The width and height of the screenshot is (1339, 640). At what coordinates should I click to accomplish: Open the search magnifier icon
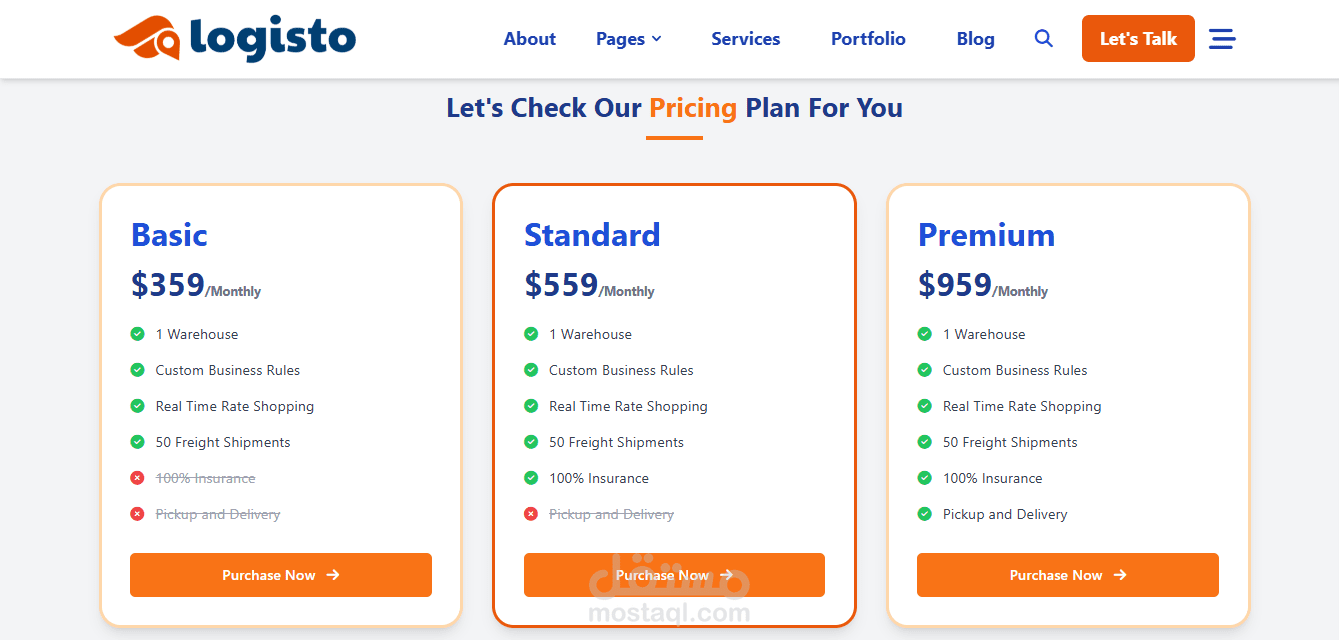click(x=1043, y=39)
